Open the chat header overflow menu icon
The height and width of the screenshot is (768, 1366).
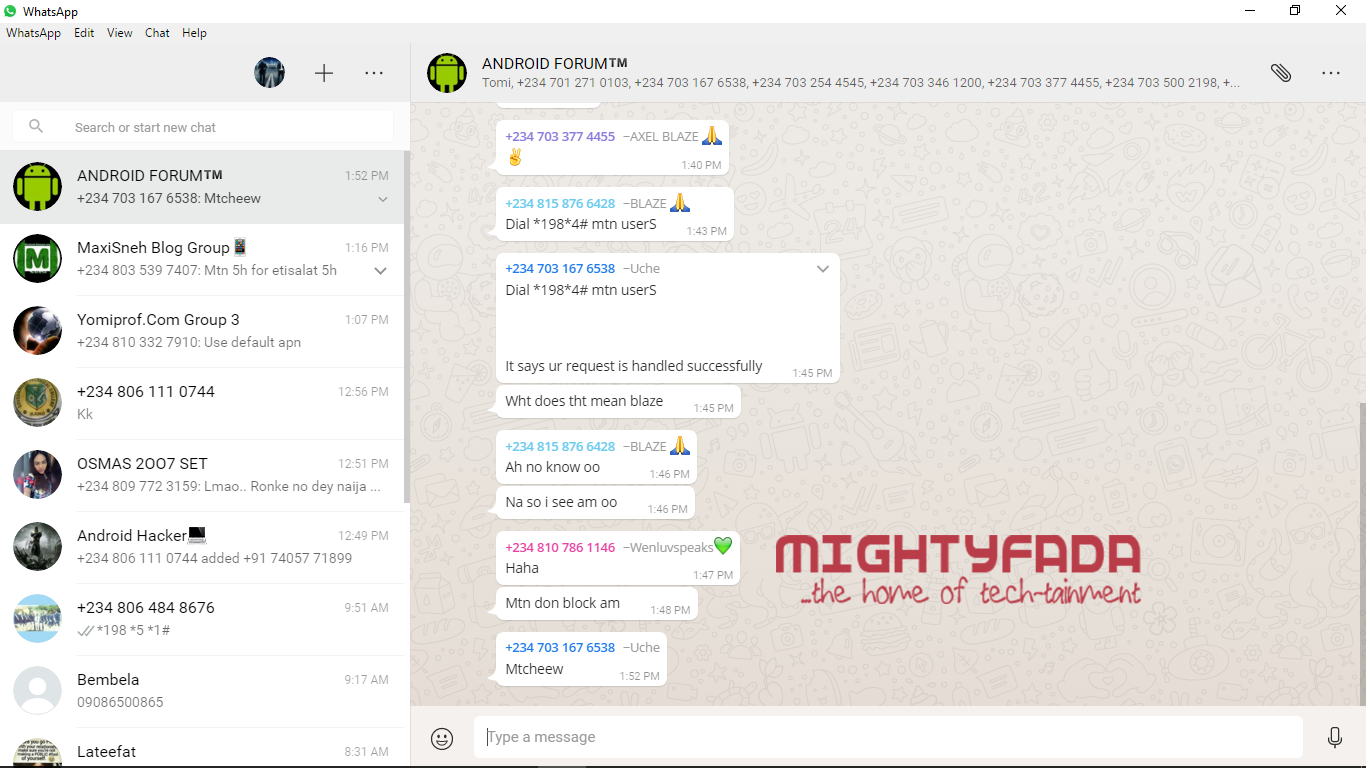(1331, 72)
